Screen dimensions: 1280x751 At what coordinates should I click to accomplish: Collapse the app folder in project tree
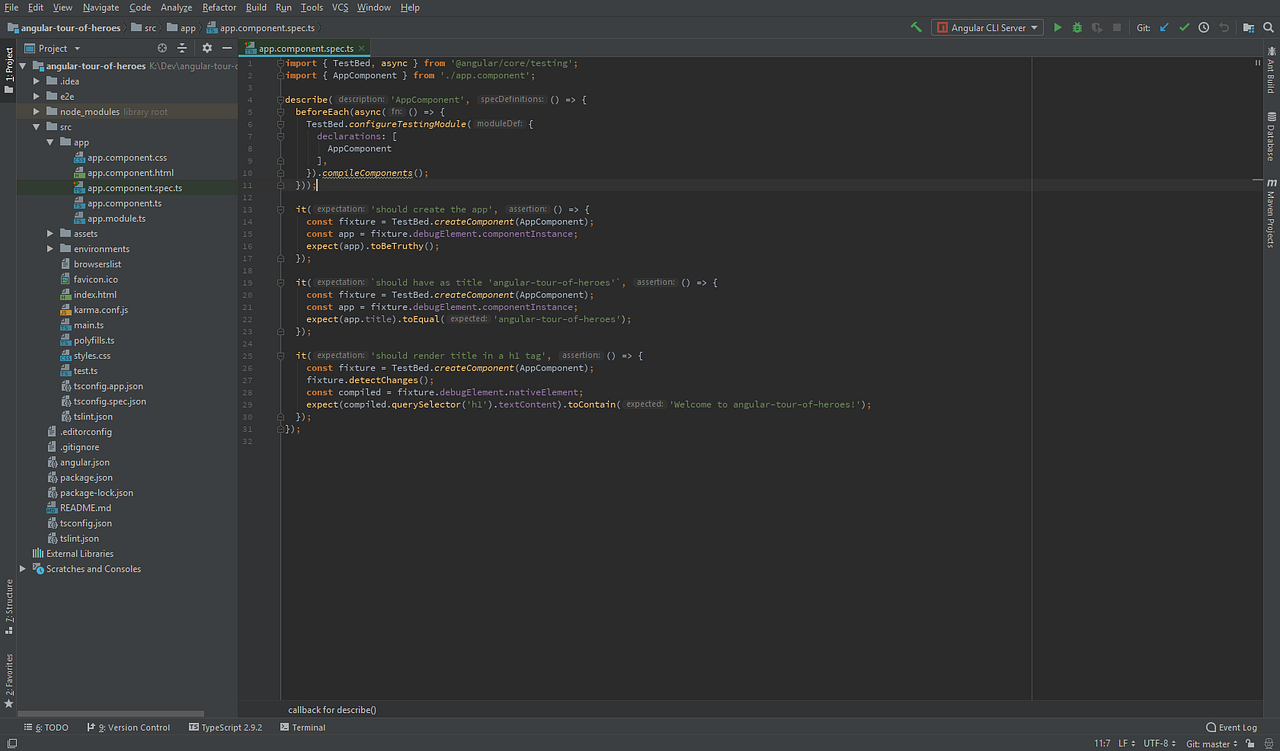[x=48, y=142]
